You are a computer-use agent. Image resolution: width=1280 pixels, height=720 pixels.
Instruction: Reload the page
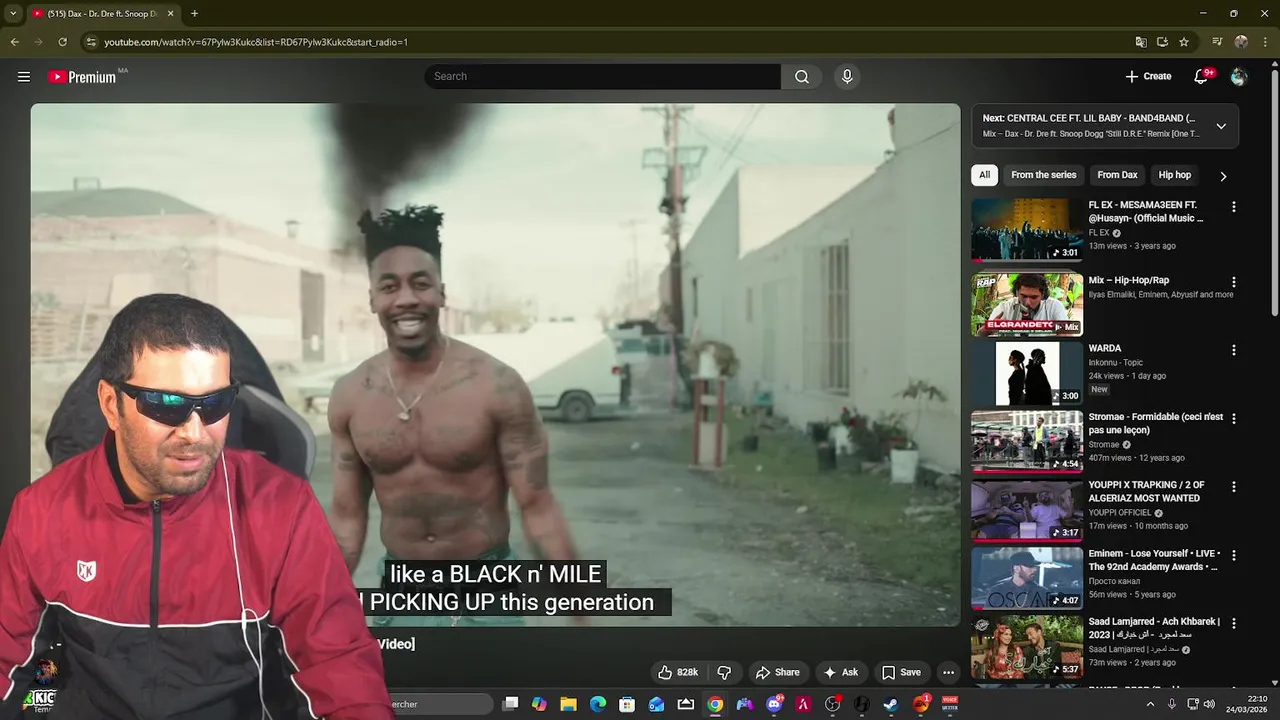click(x=62, y=42)
